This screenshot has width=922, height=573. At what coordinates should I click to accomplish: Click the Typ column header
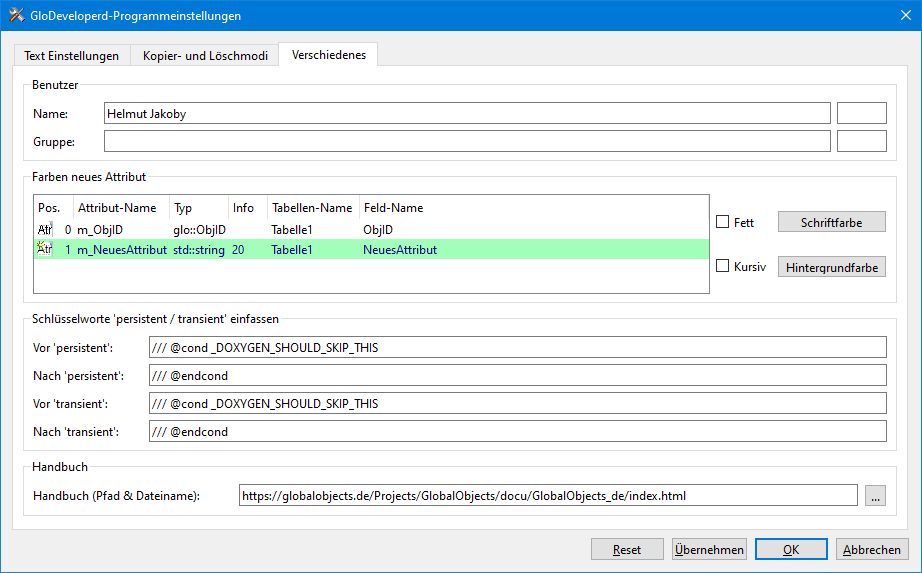point(199,208)
